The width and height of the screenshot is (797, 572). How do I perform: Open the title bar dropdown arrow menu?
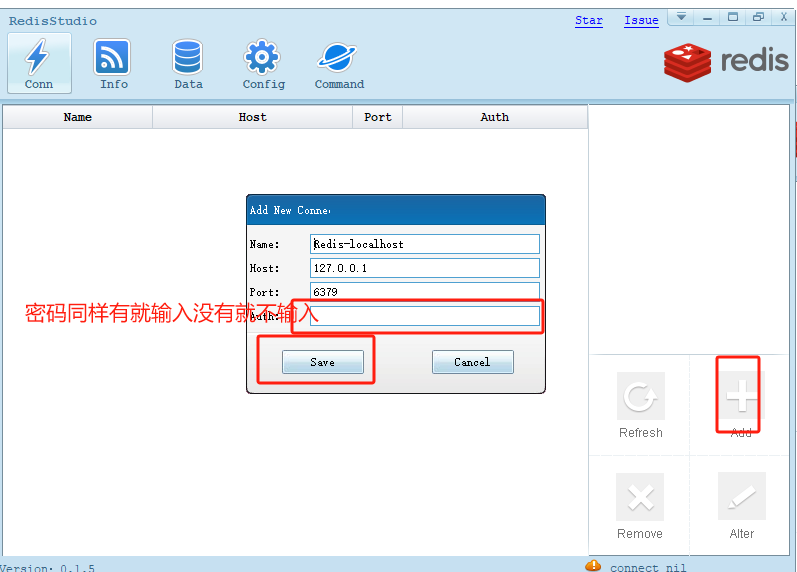coord(682,17)
